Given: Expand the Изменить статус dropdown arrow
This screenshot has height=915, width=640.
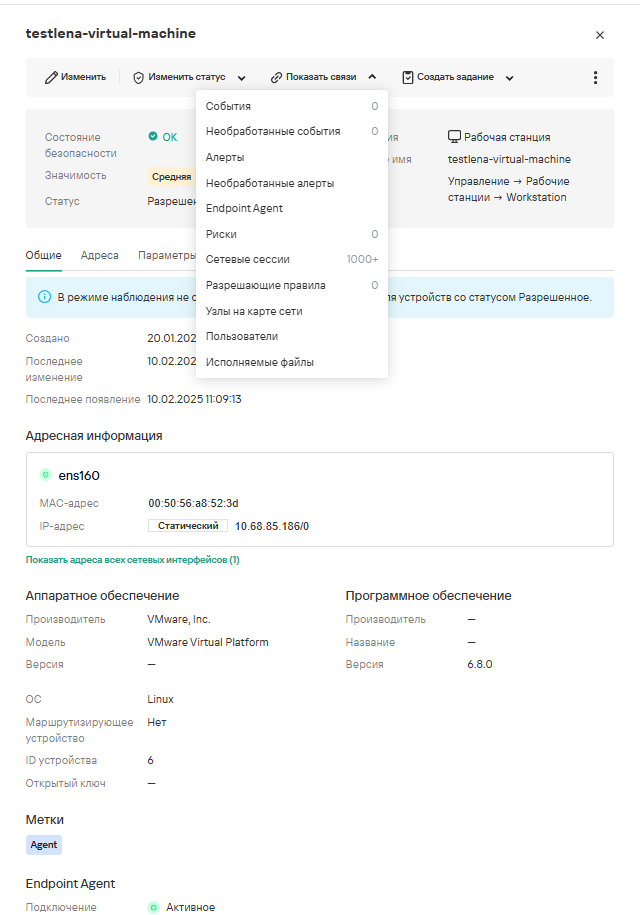Looking at the screenshot, I should coord(242,78).
